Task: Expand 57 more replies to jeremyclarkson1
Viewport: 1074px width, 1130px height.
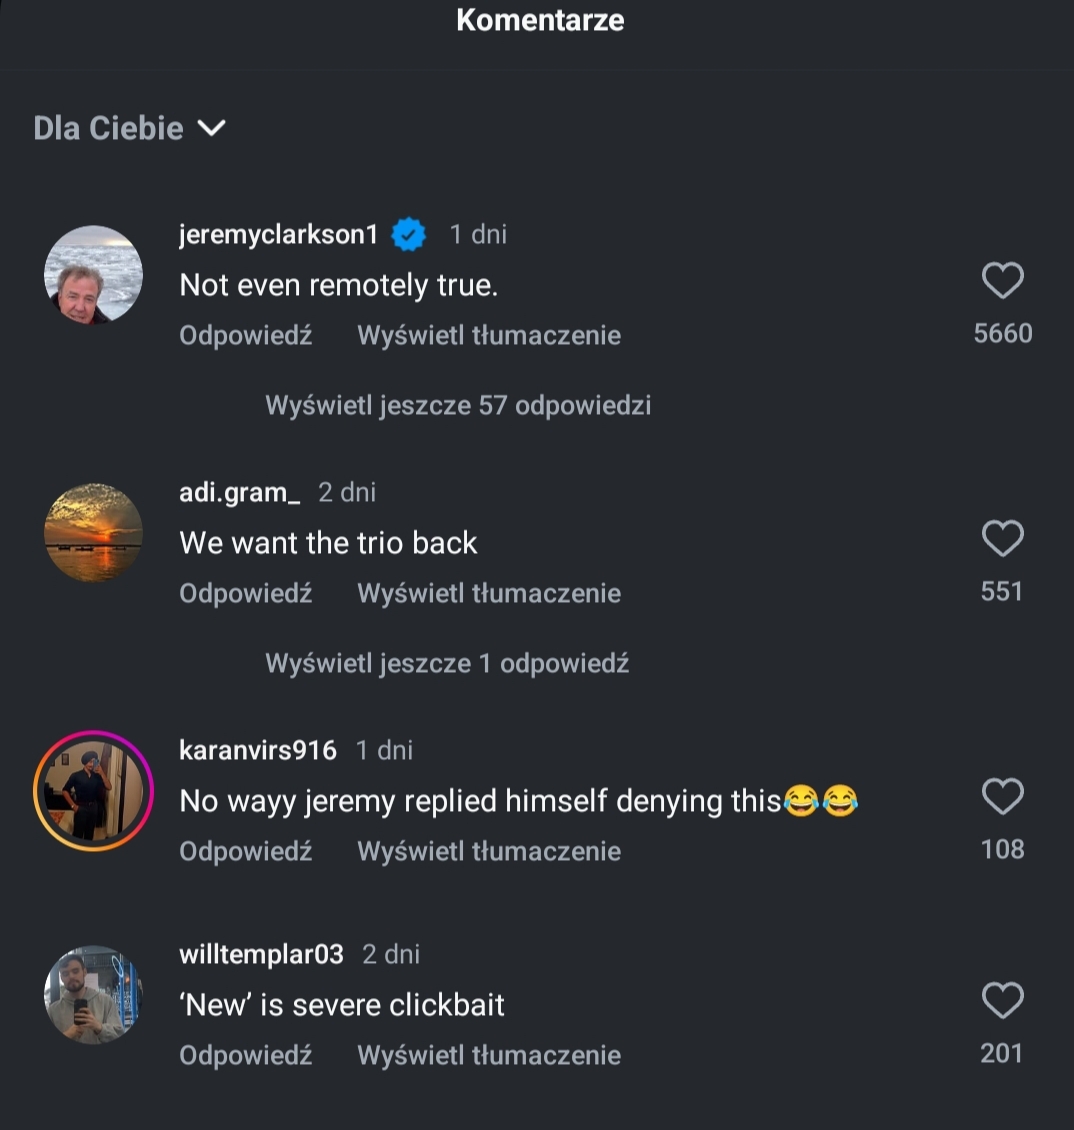Action: point(458,405)
